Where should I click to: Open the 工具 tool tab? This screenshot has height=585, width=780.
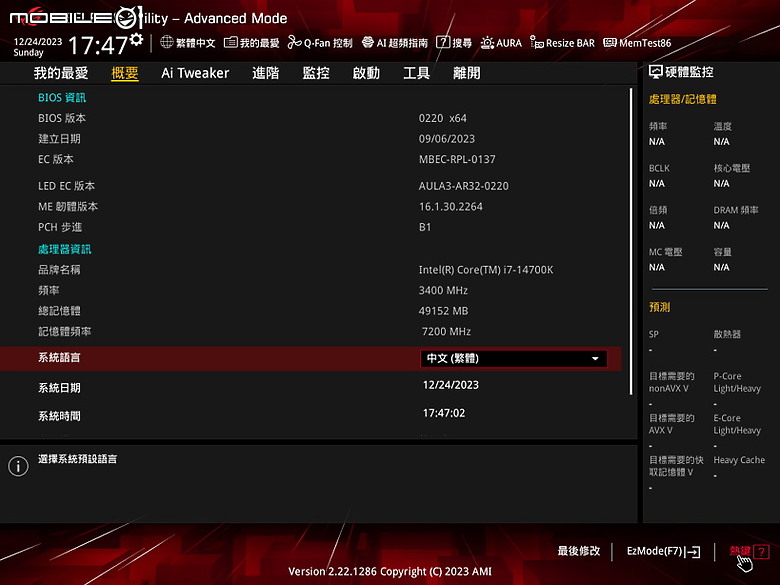coord(416,73)
